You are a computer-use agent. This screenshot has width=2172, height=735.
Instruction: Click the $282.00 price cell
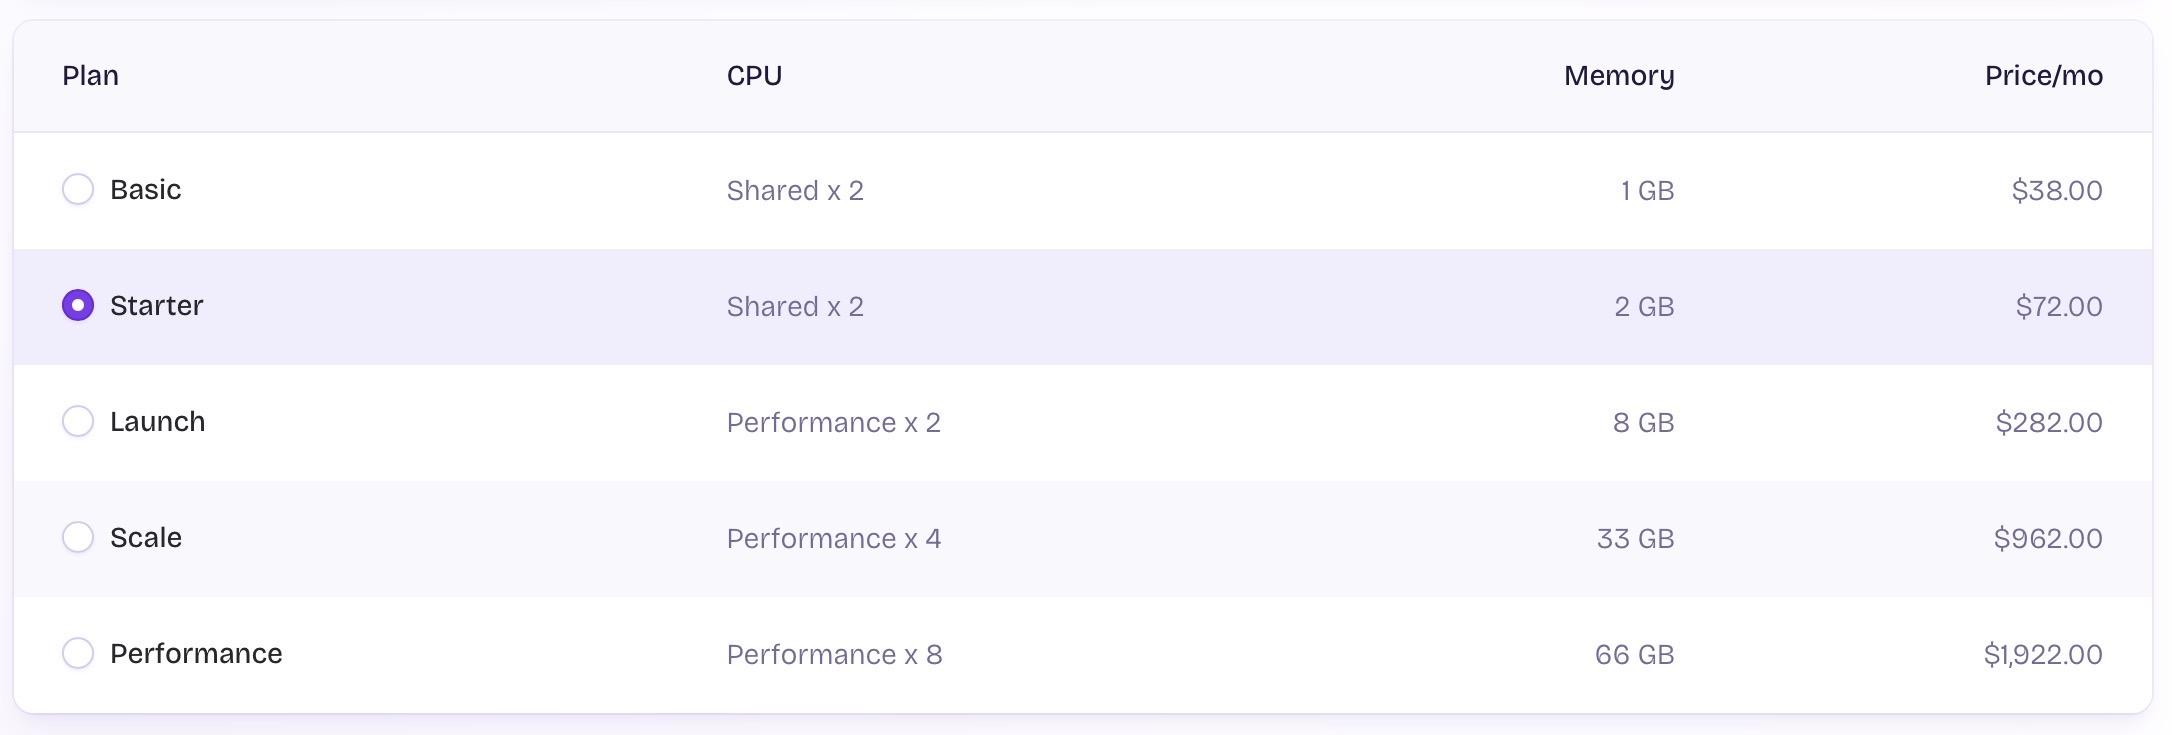point(2048,423)
